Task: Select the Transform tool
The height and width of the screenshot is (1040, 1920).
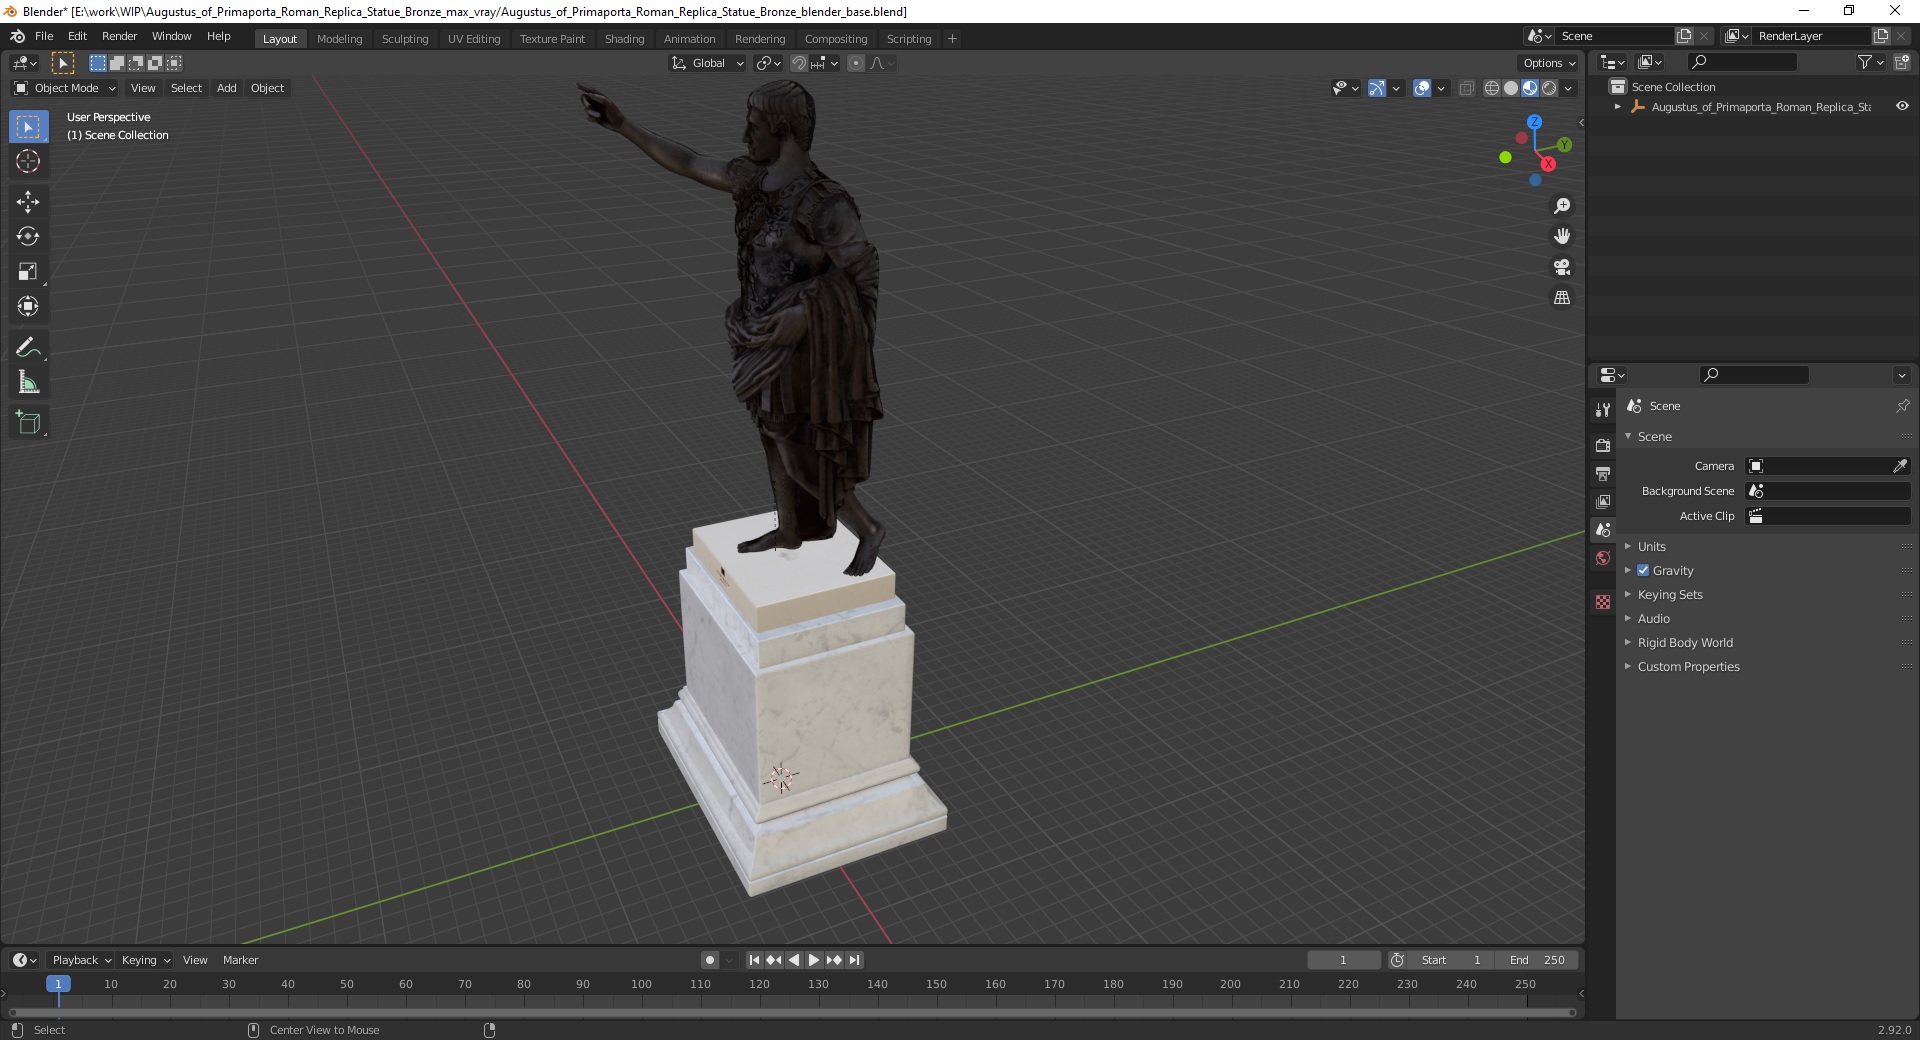Action: point(28,306)
